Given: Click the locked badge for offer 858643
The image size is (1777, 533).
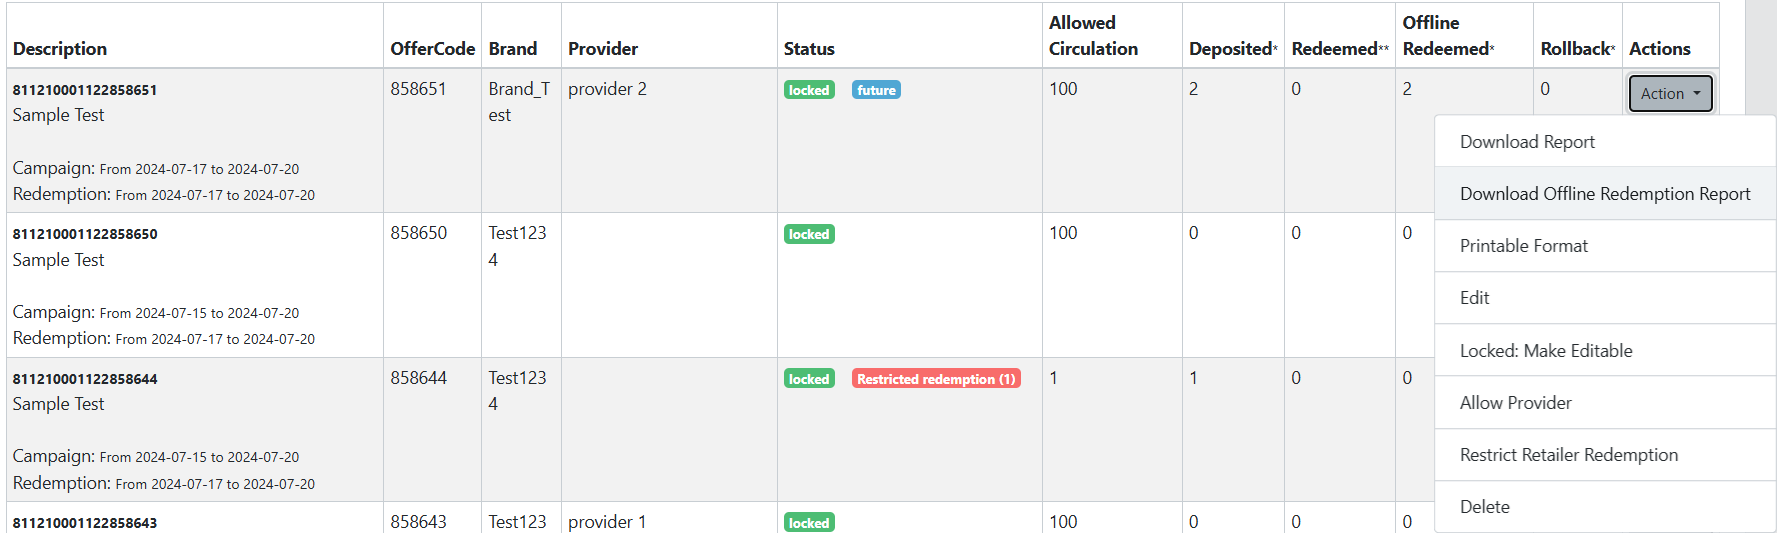Looking at the screenshot, I should (x=809, y=523).
